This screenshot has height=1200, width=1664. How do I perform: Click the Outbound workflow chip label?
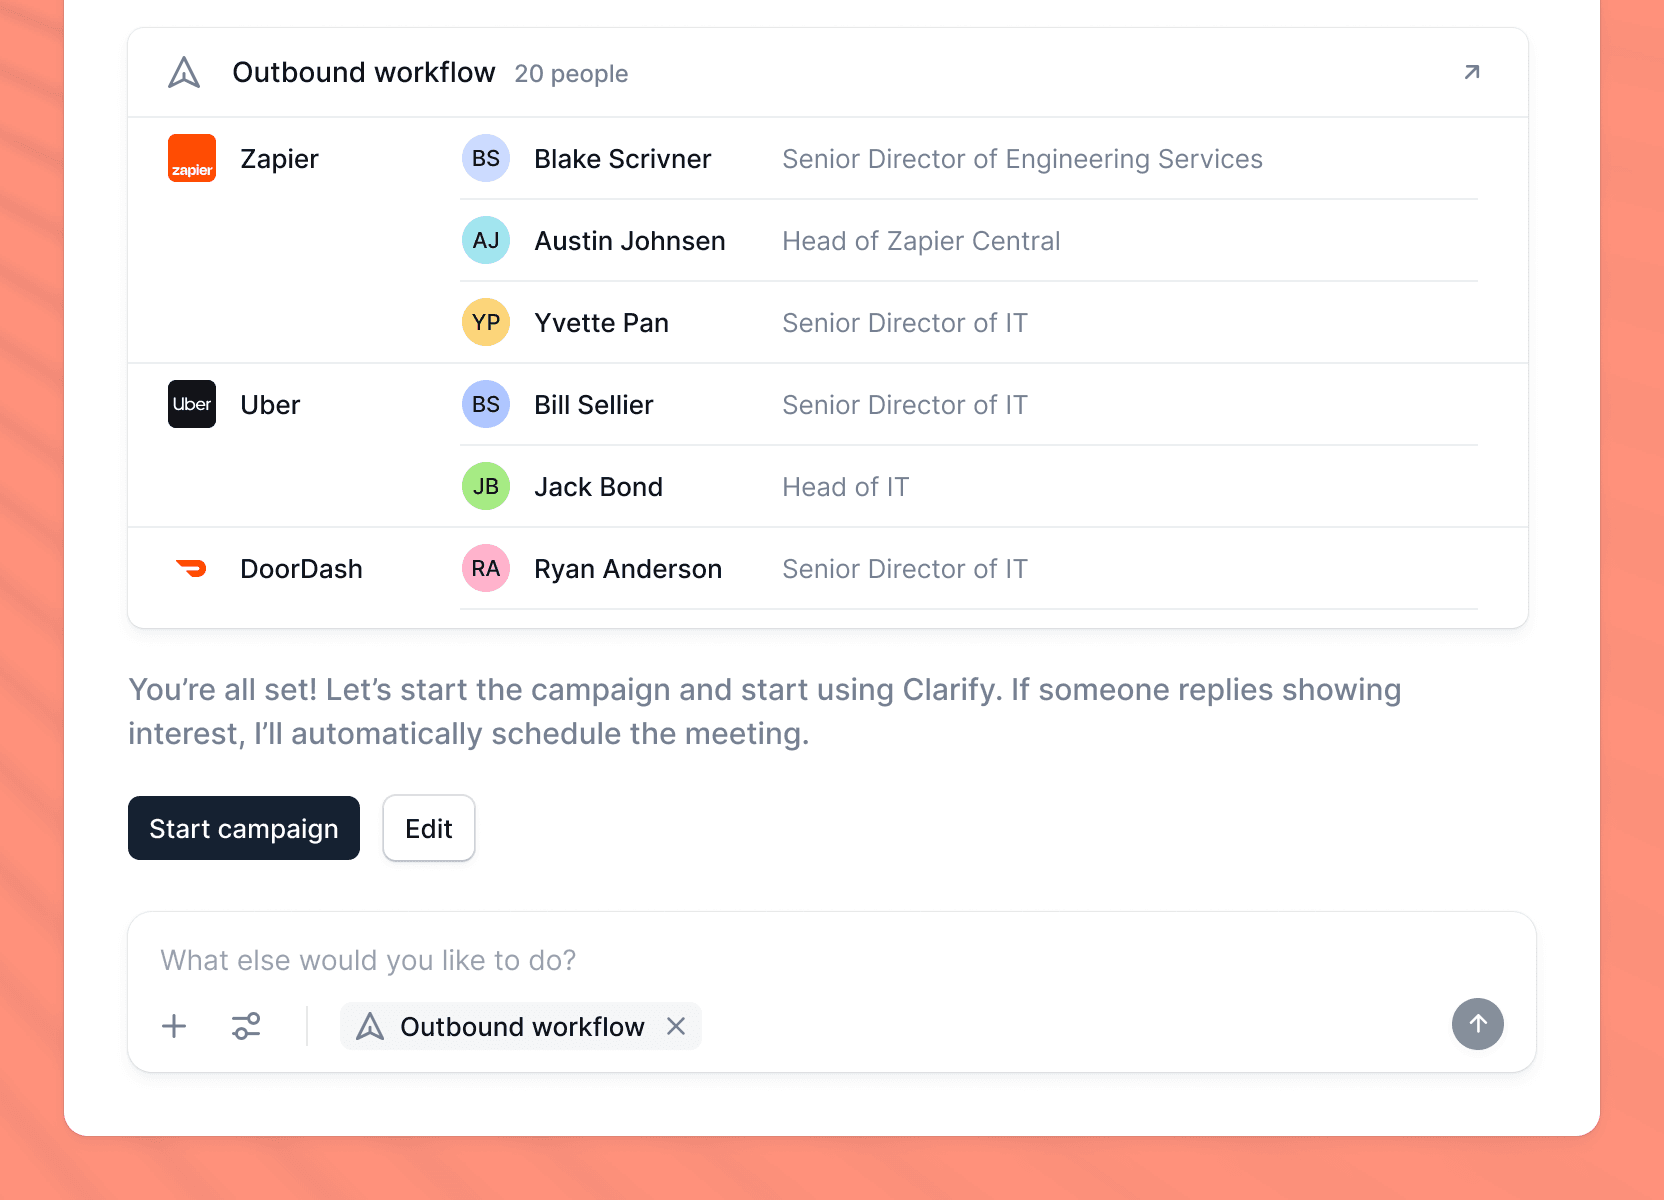522,1026
